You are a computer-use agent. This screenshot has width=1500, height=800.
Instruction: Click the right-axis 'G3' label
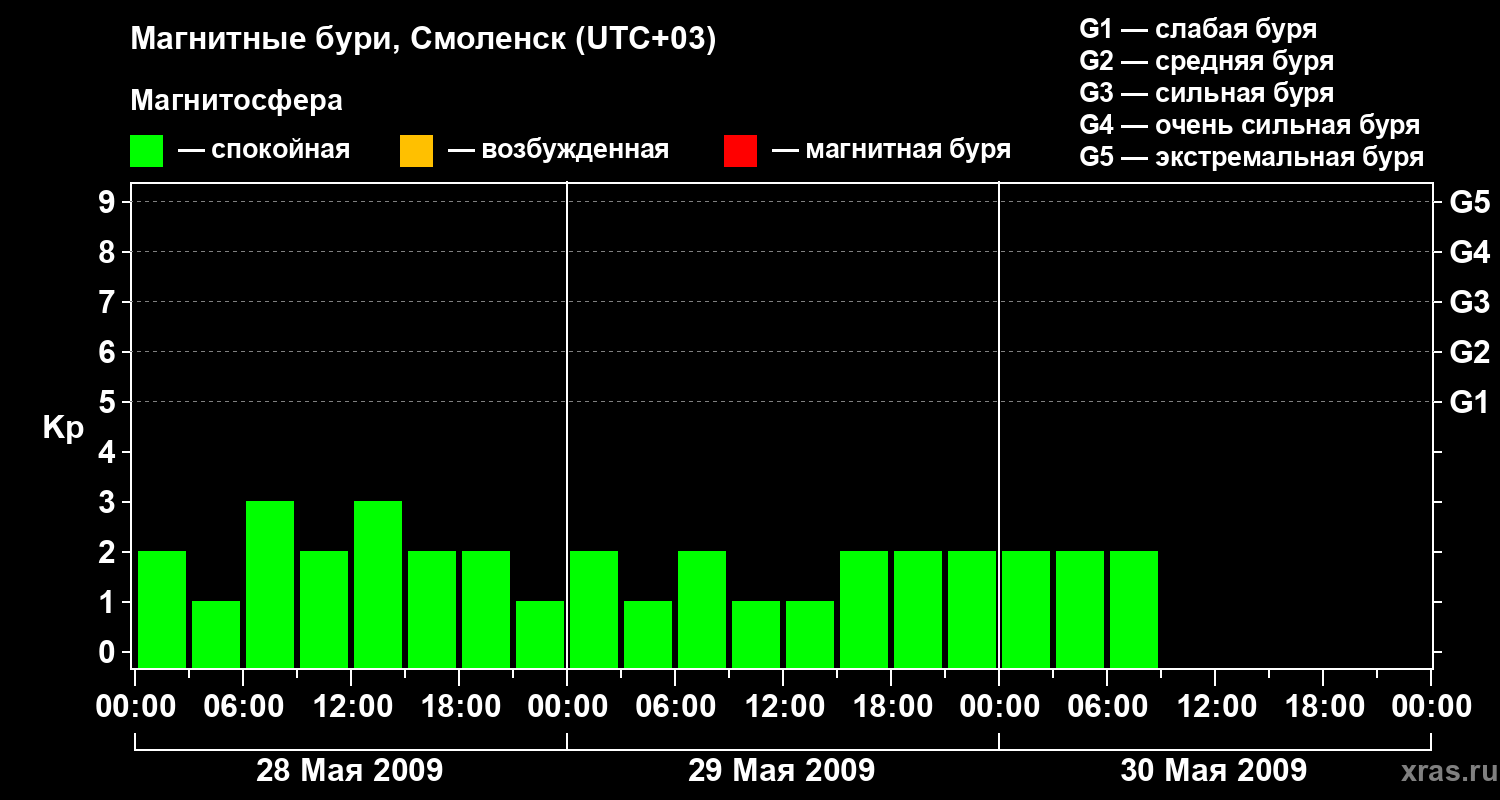tap(1469, 303)
